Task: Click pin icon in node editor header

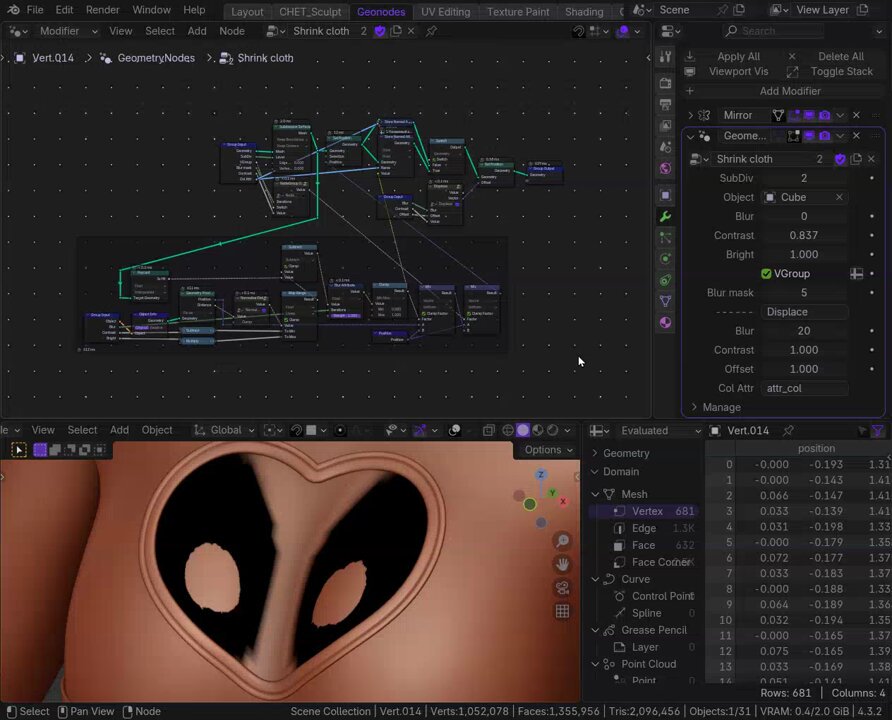Action: point(431,31)
